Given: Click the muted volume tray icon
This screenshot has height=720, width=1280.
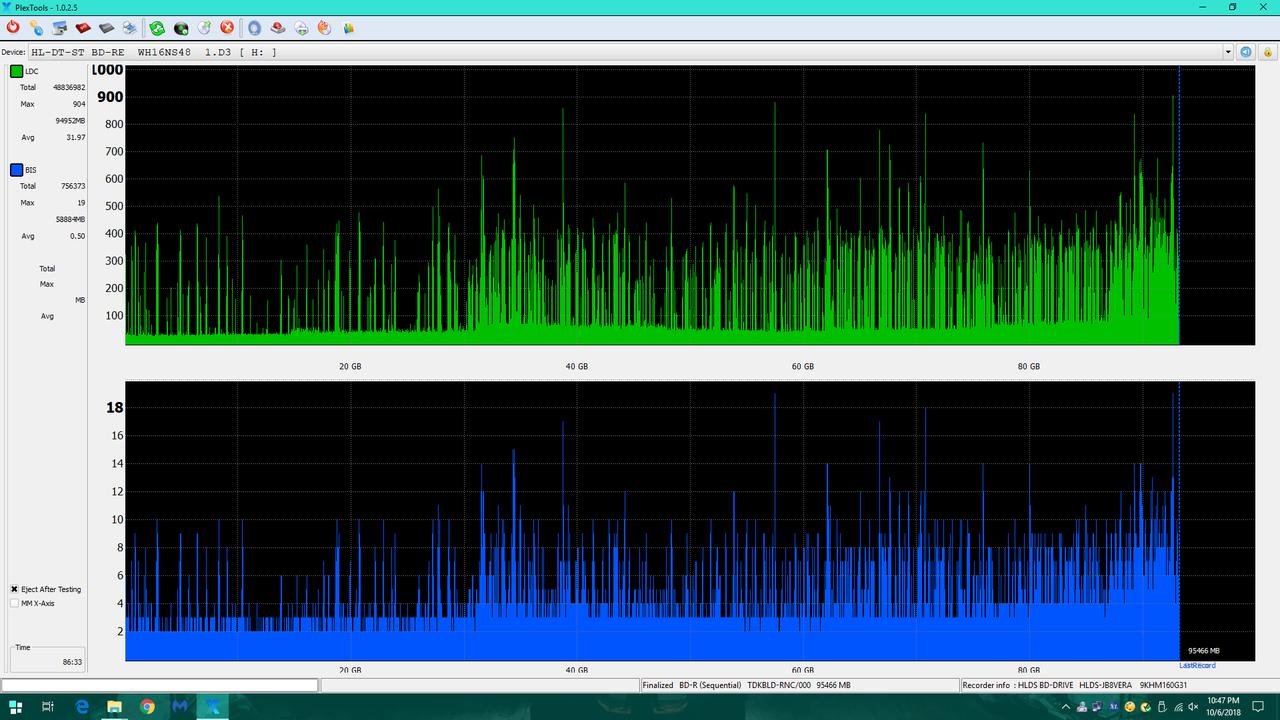Looking at the screenshot, I should click(x=1193, y=707).
